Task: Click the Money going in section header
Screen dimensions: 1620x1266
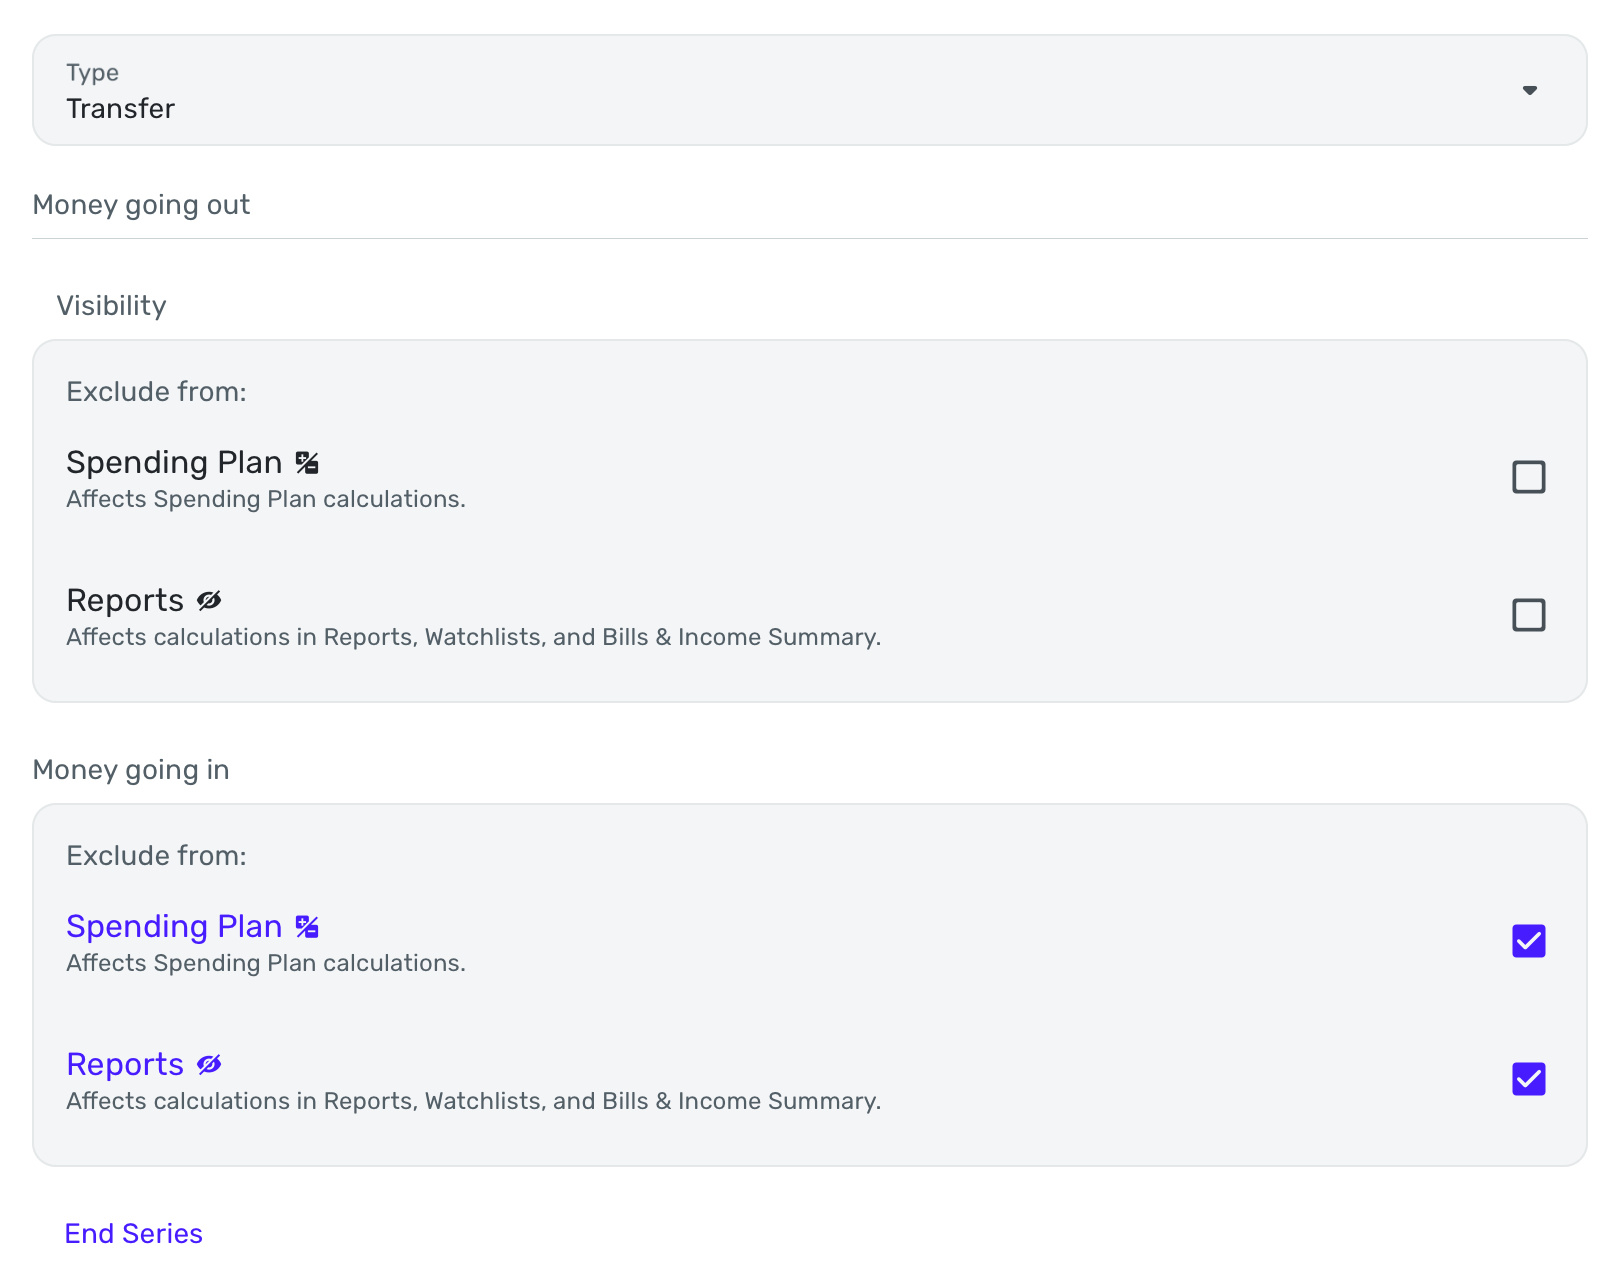Action: [131, 770]
